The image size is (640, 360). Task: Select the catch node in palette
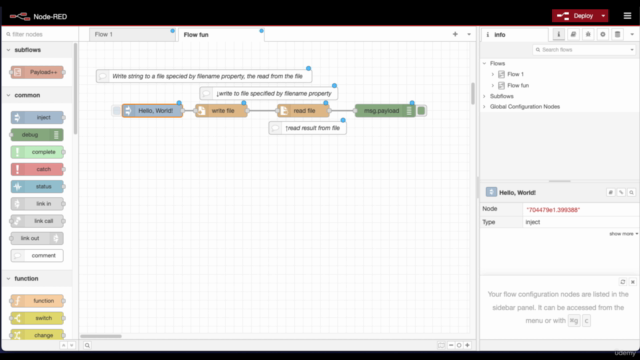point(37,169)
